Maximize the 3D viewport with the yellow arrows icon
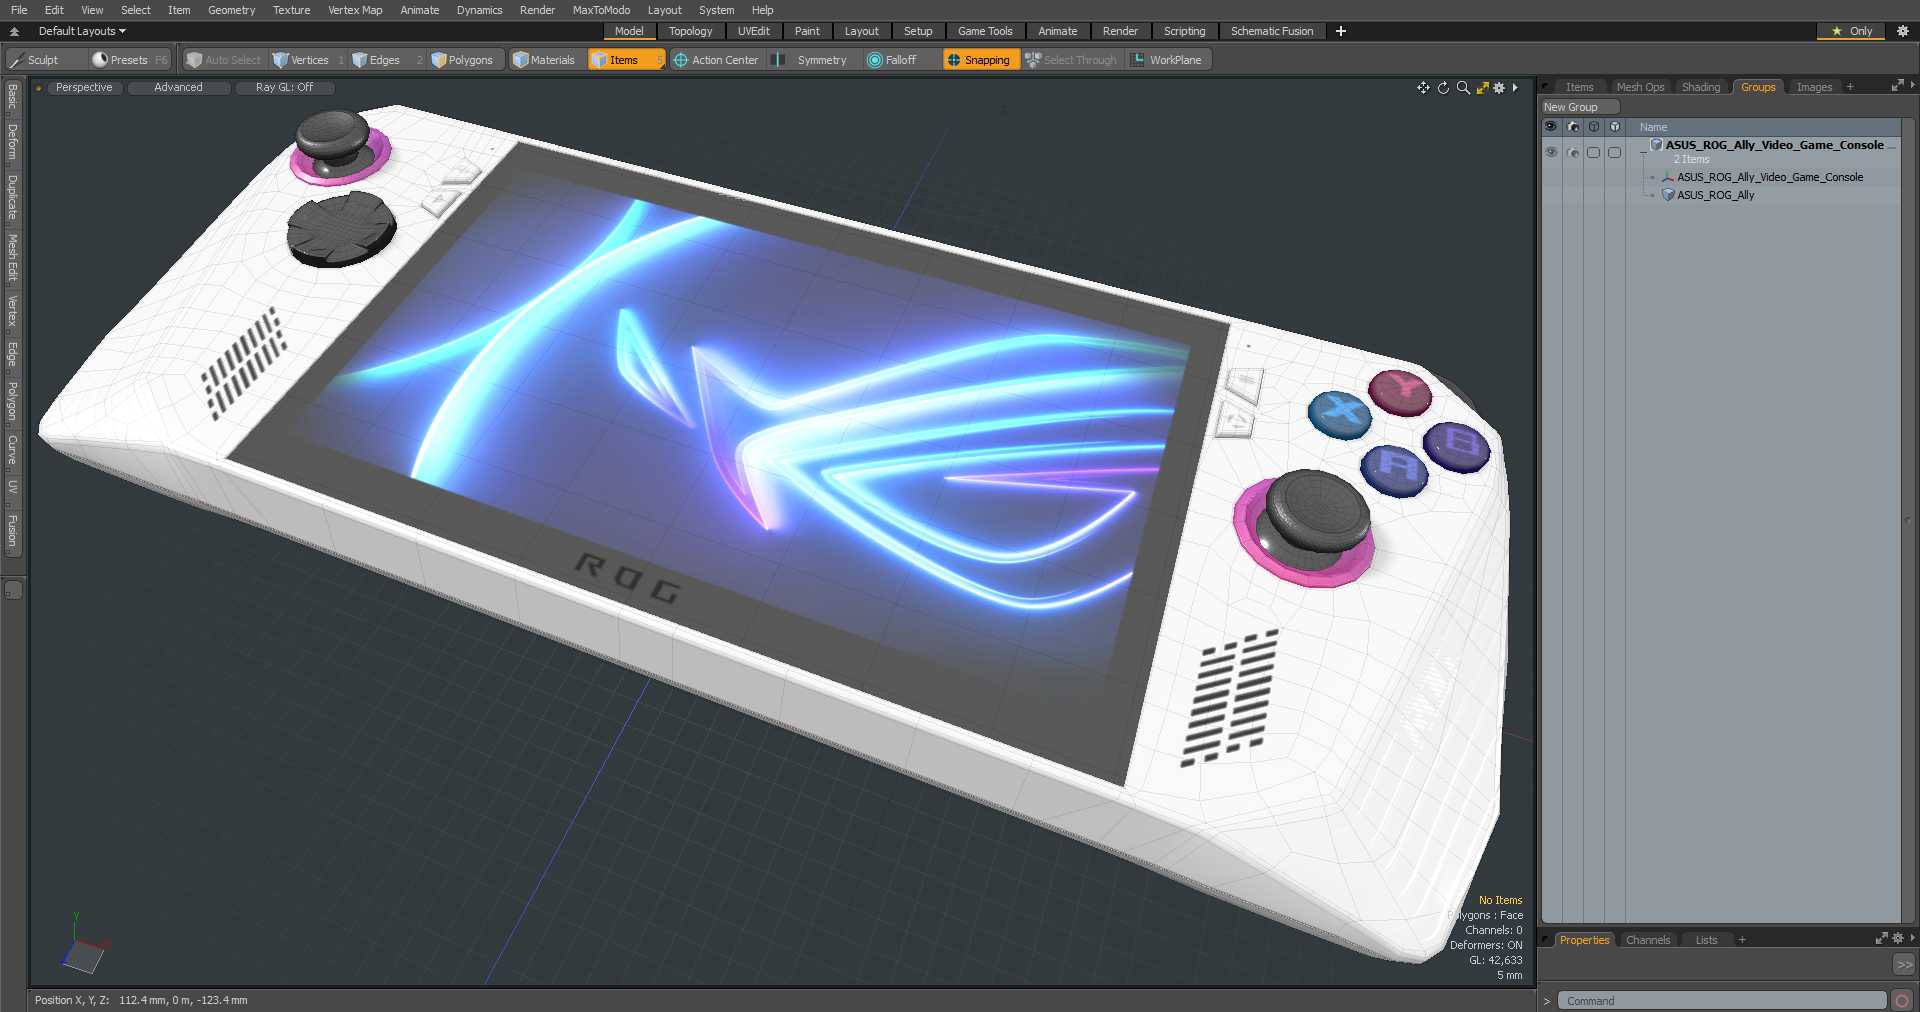 click(1482, 88)
